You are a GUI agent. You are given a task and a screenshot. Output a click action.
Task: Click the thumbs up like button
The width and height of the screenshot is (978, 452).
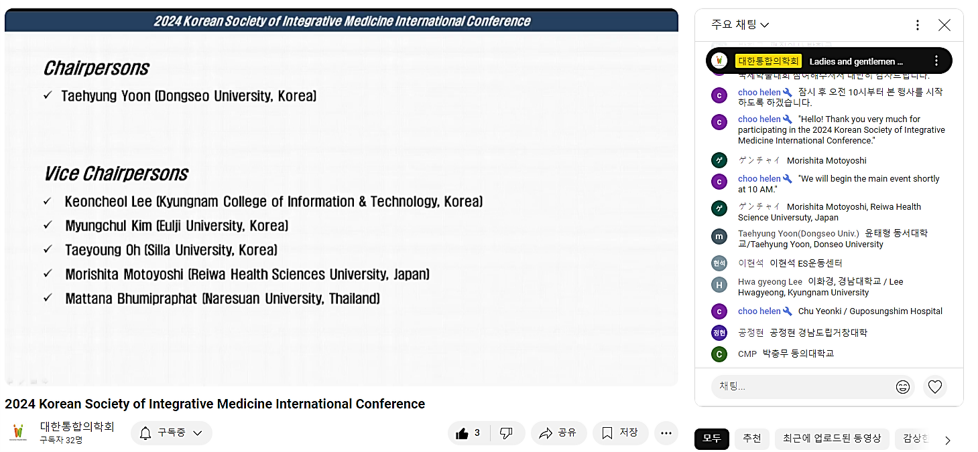[468, 433]
